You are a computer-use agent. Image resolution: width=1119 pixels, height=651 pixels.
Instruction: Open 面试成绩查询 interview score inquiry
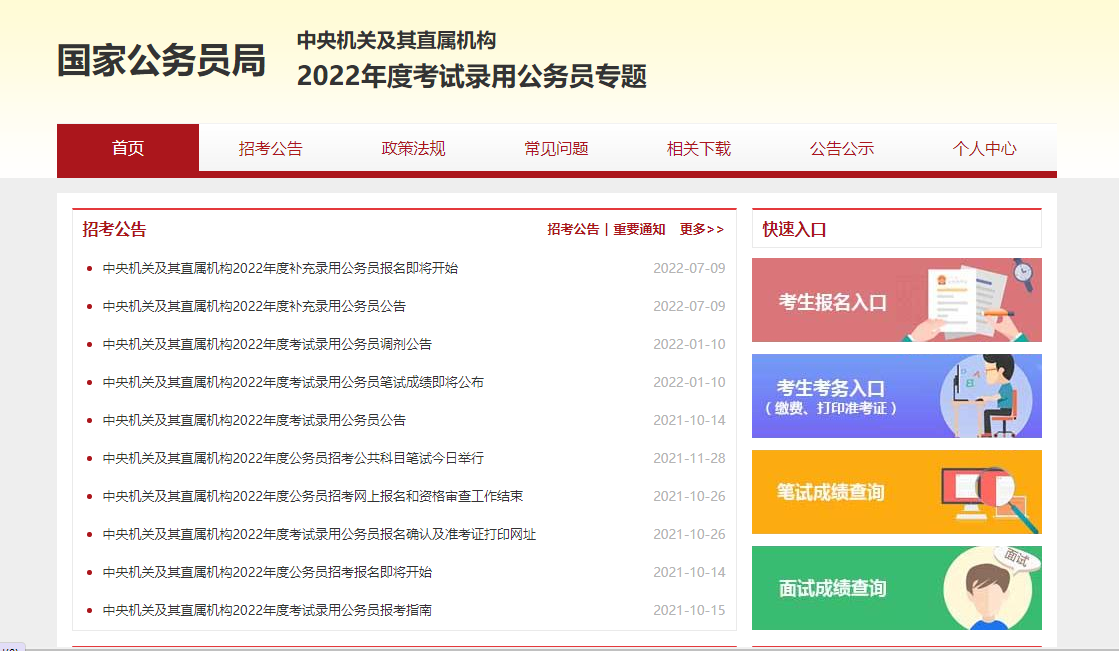coord(896,588)
